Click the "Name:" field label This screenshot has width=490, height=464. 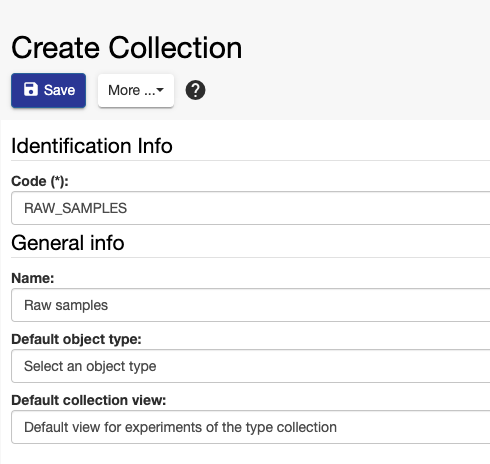click(x=33, y=278)
